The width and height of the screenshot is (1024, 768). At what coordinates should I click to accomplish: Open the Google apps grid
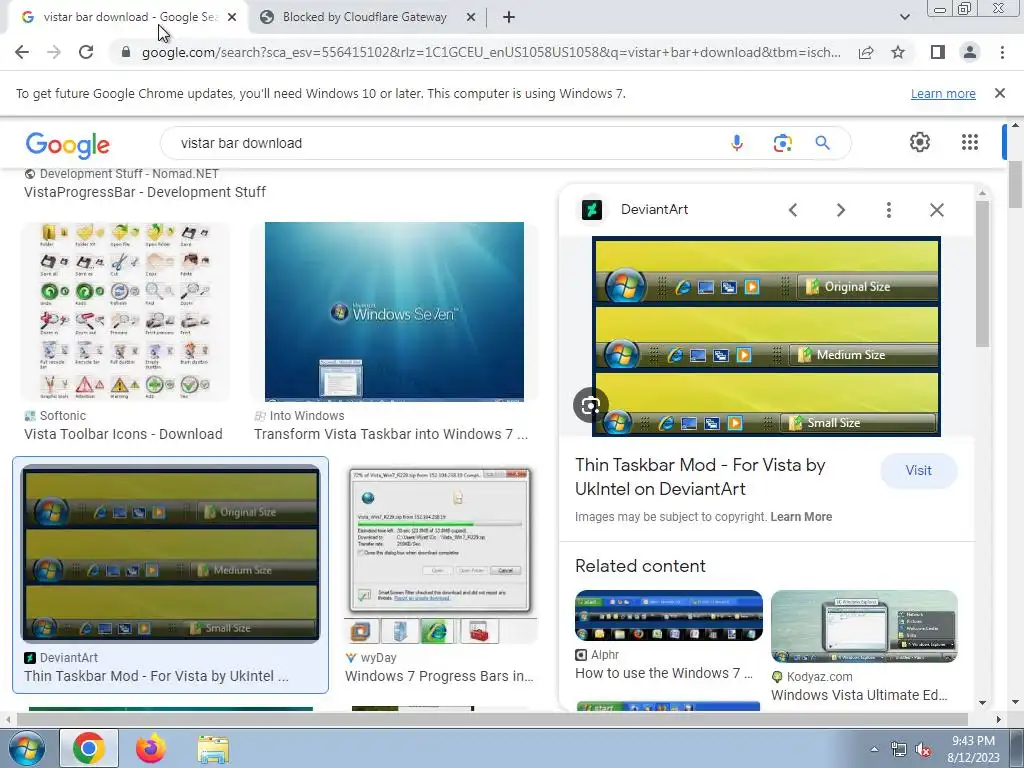[x=970, y=142]
